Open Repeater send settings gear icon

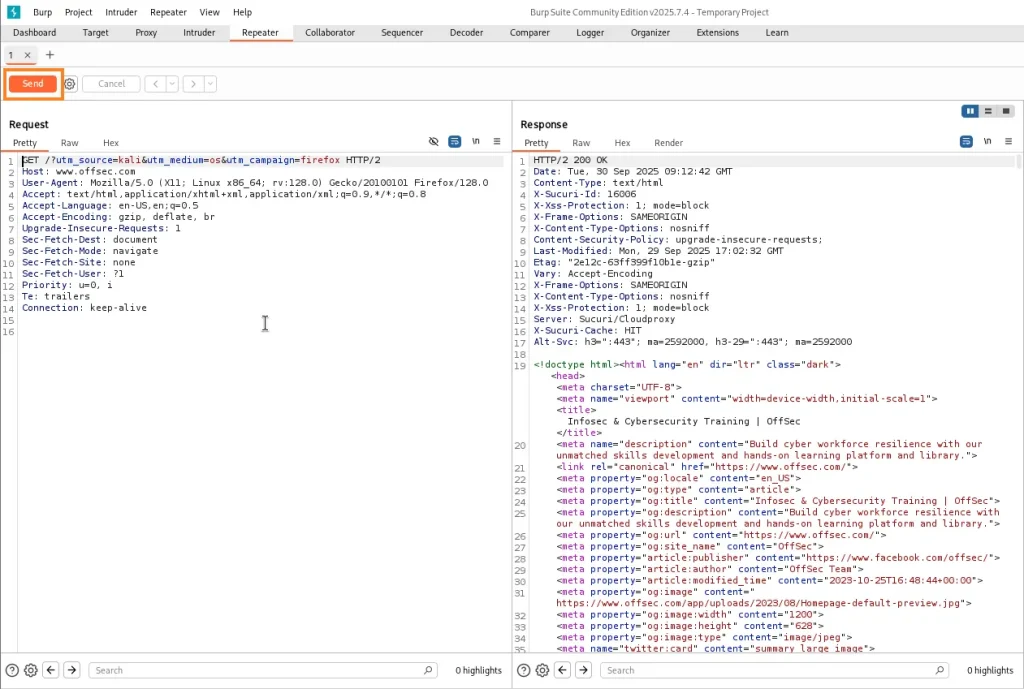coord(70,84)
